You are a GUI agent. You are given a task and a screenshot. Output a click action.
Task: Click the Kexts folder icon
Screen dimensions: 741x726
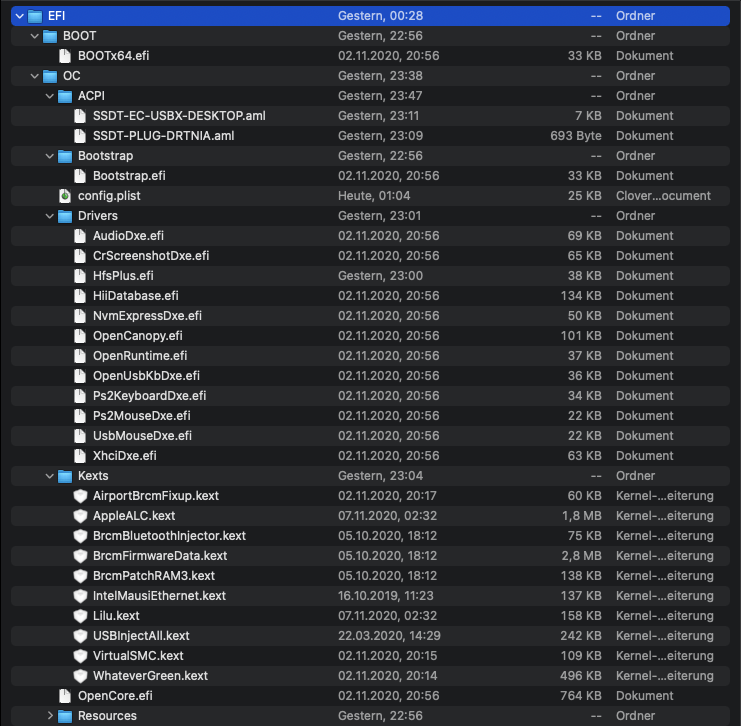65,476
